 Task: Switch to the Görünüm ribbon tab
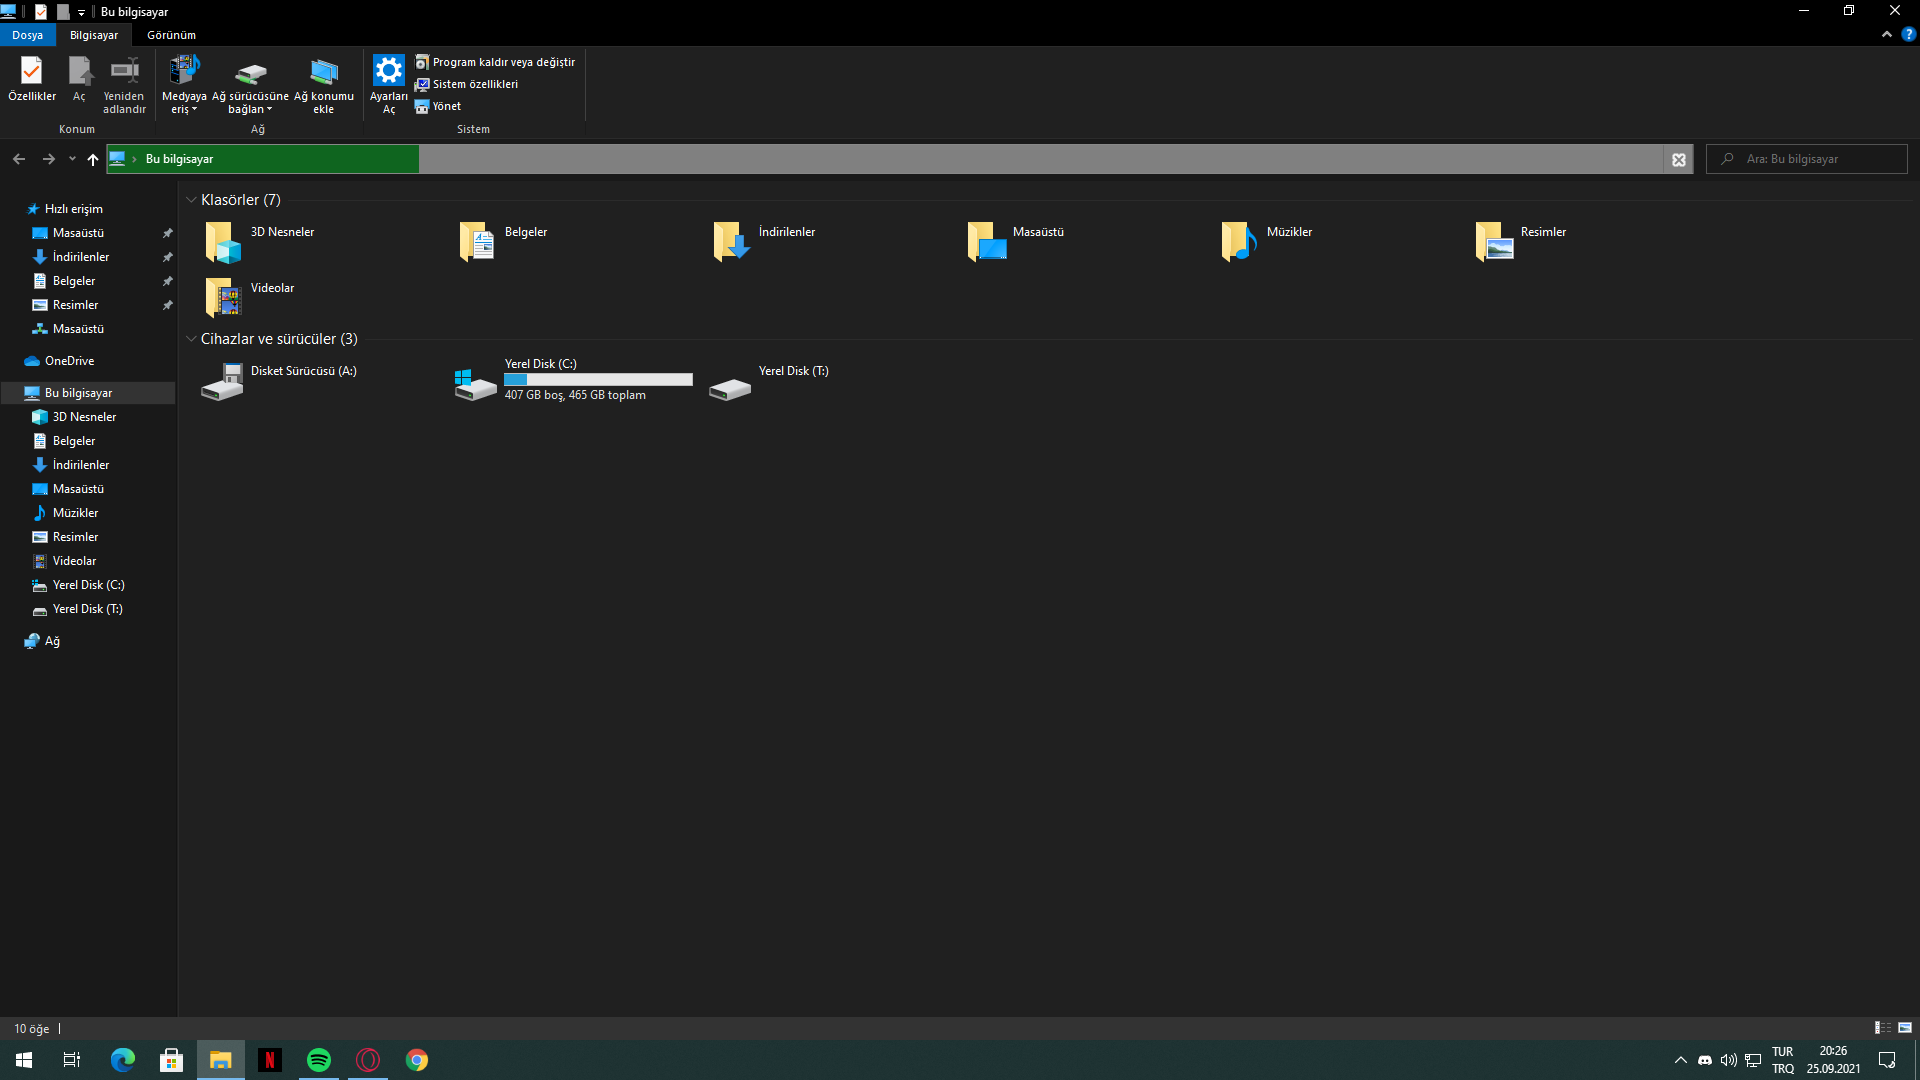[171, 35]
